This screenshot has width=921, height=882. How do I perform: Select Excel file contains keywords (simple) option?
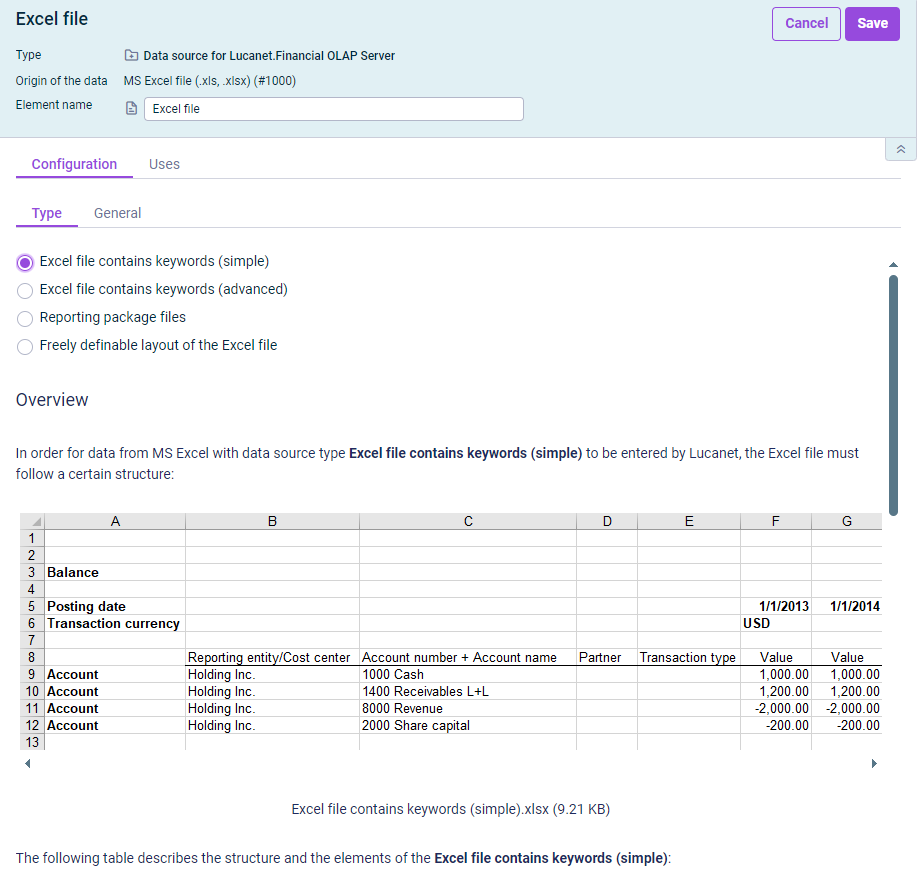coord(25,262)
